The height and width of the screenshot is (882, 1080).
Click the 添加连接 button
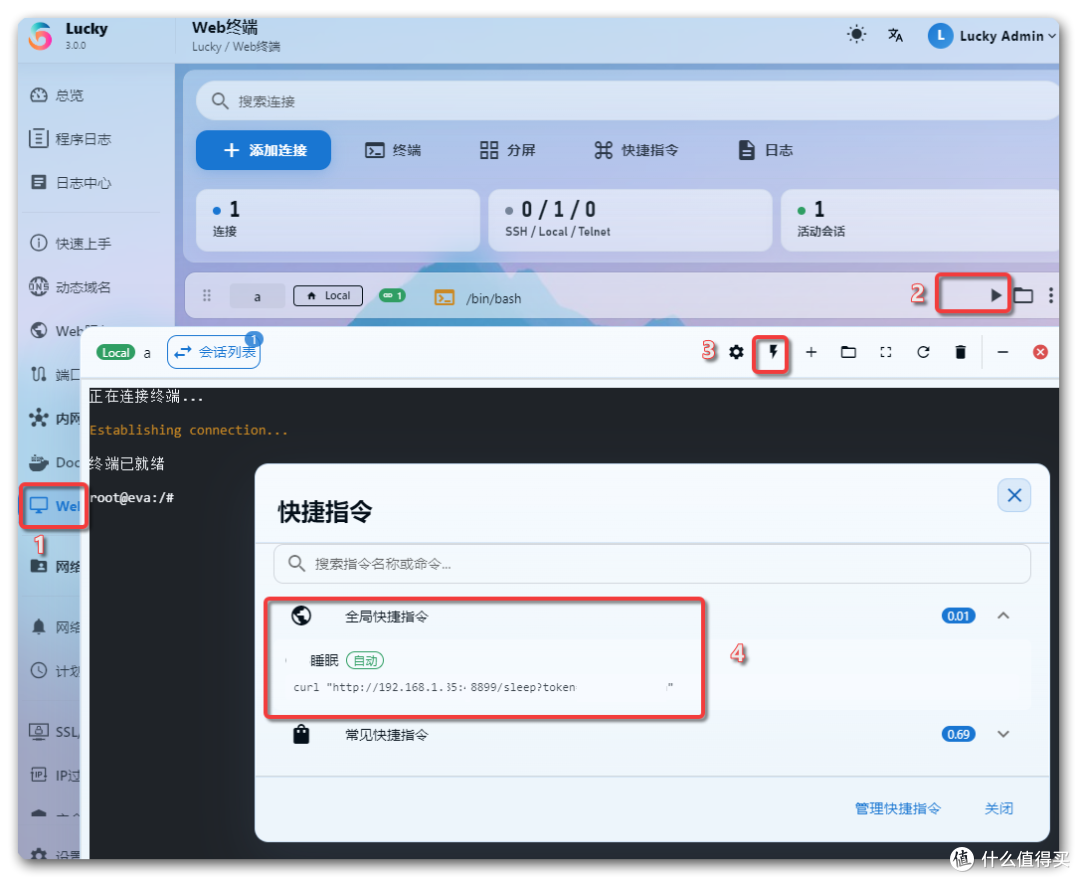[263, 150]
